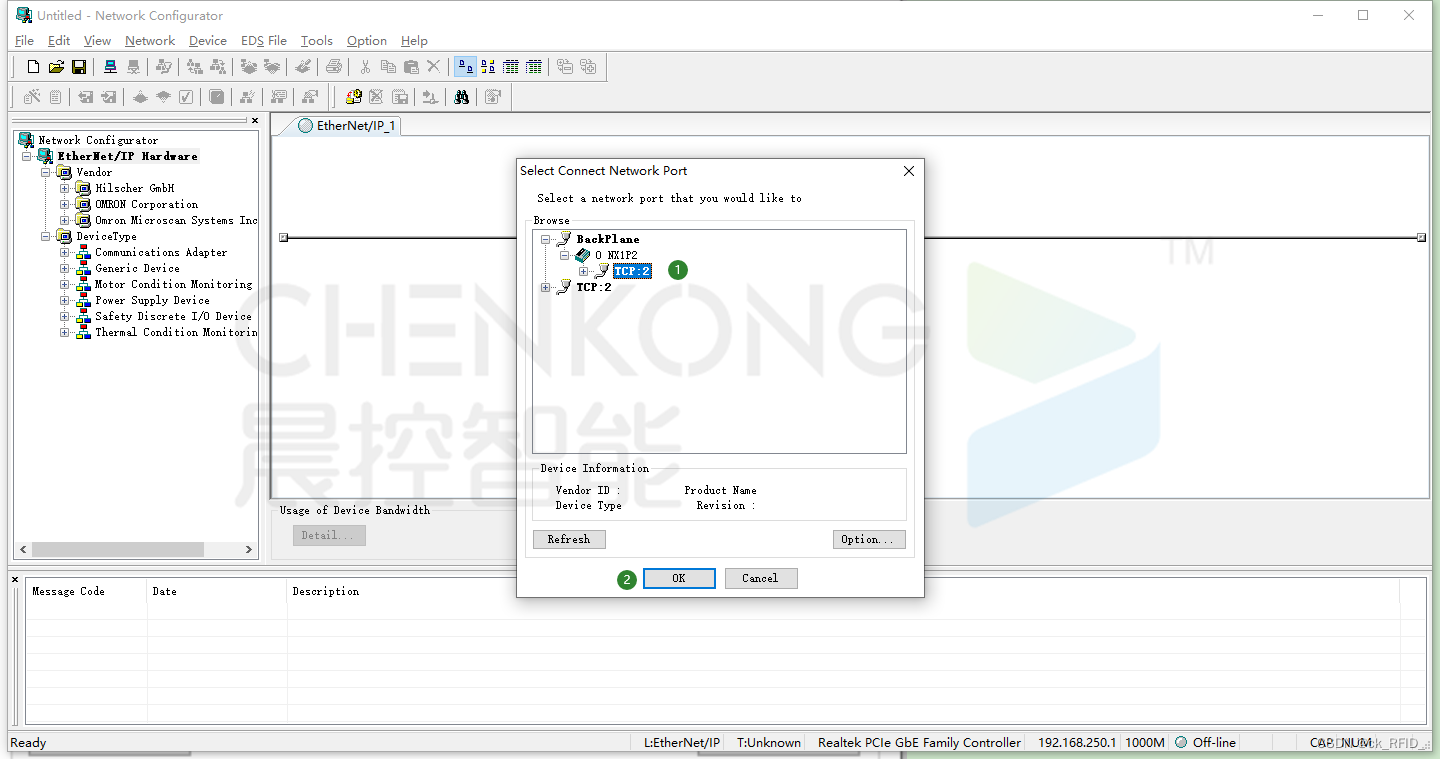Click the Open folder toolbar icon
The image size is (1440, 759).
[x=56, y=67]
